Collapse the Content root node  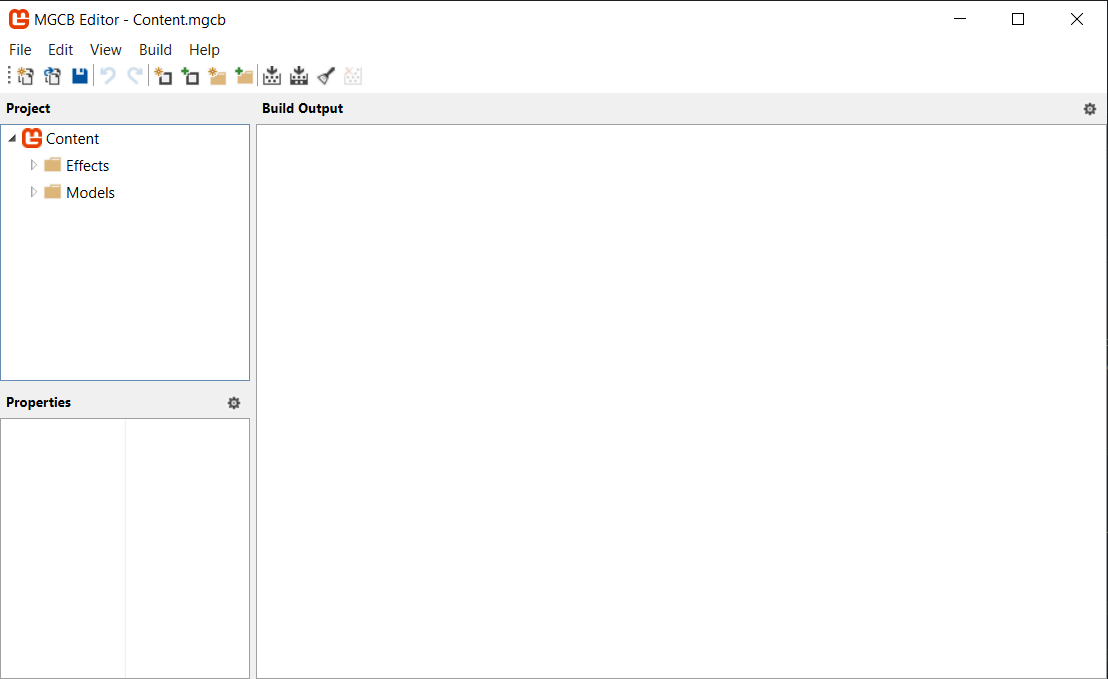pos(12,138)
